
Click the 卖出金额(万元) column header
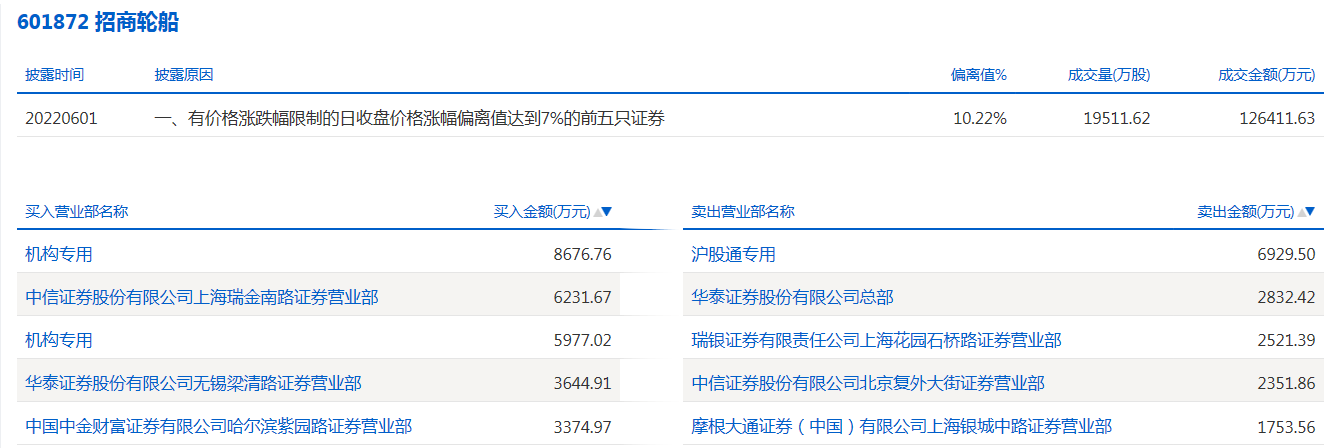coord(1245,212)
